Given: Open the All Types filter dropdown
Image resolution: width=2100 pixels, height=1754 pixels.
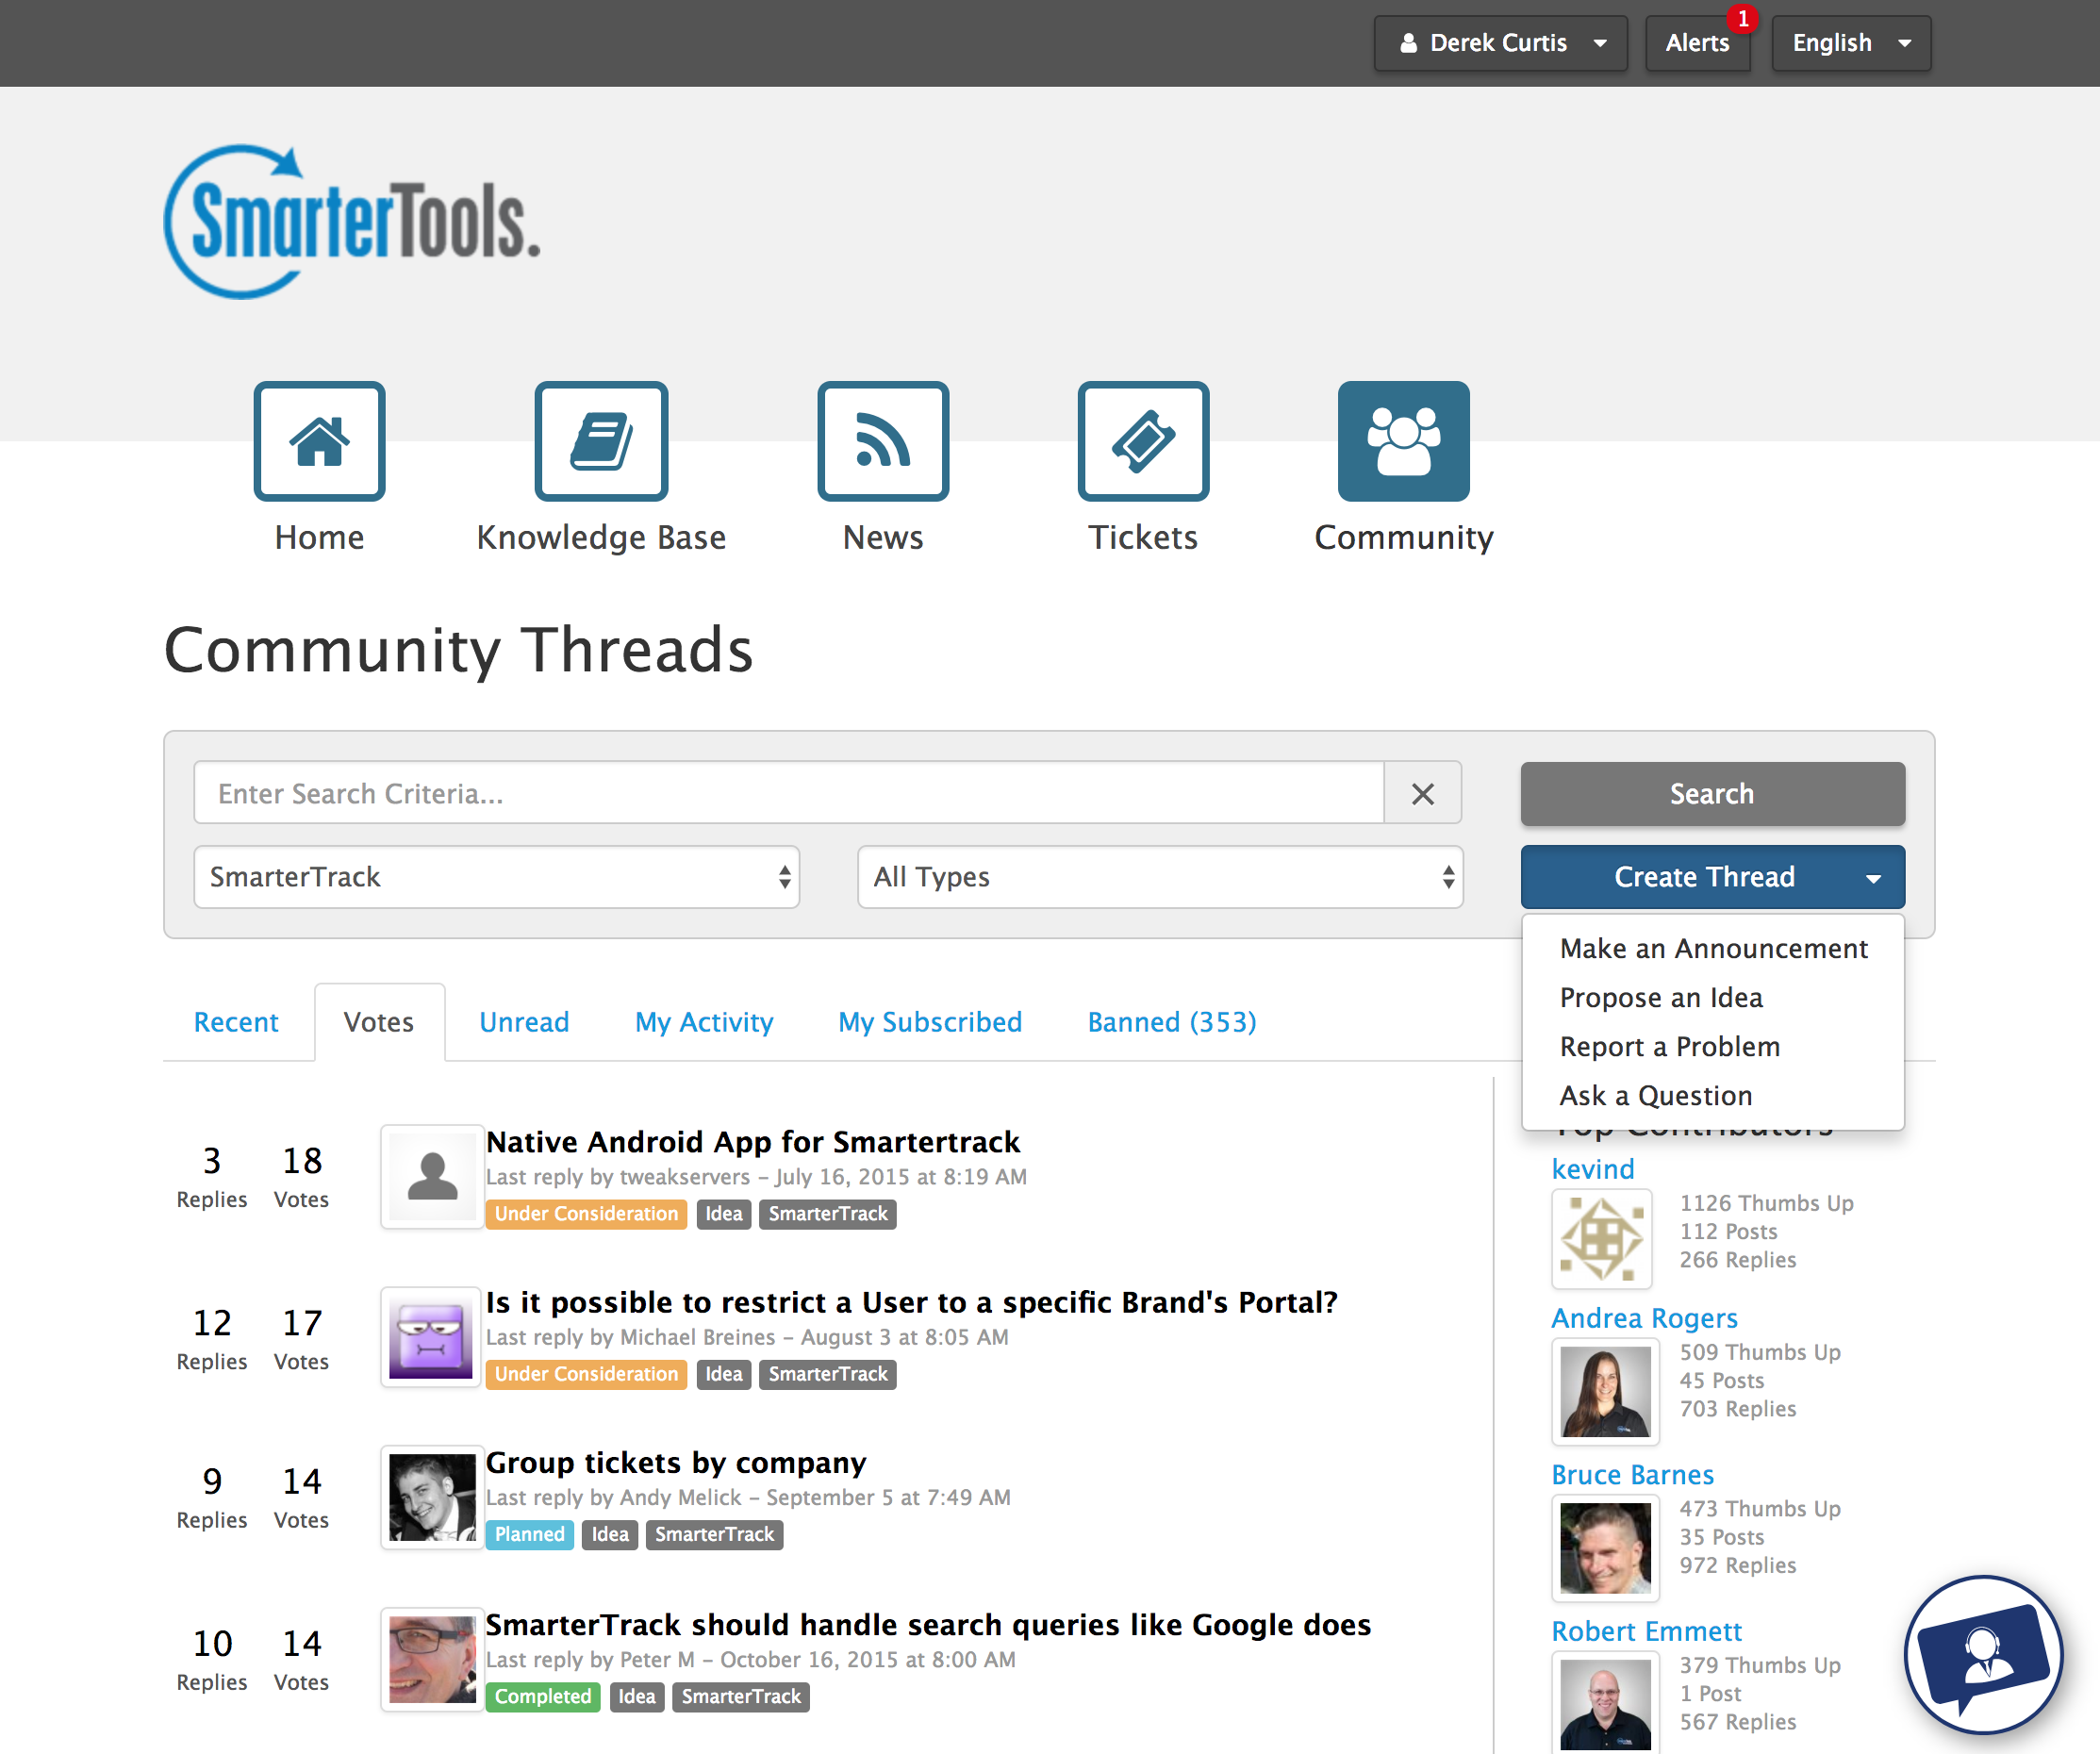Looking at the screenshot, I should (1160, 877).
